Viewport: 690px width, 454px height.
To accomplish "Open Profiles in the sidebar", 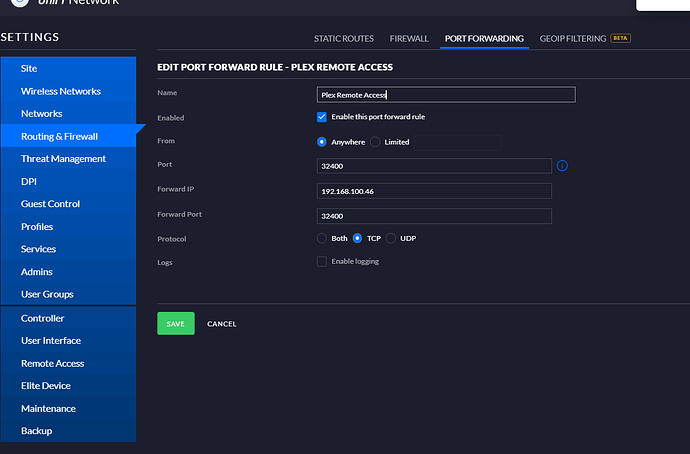I will (x=68, y=227).
